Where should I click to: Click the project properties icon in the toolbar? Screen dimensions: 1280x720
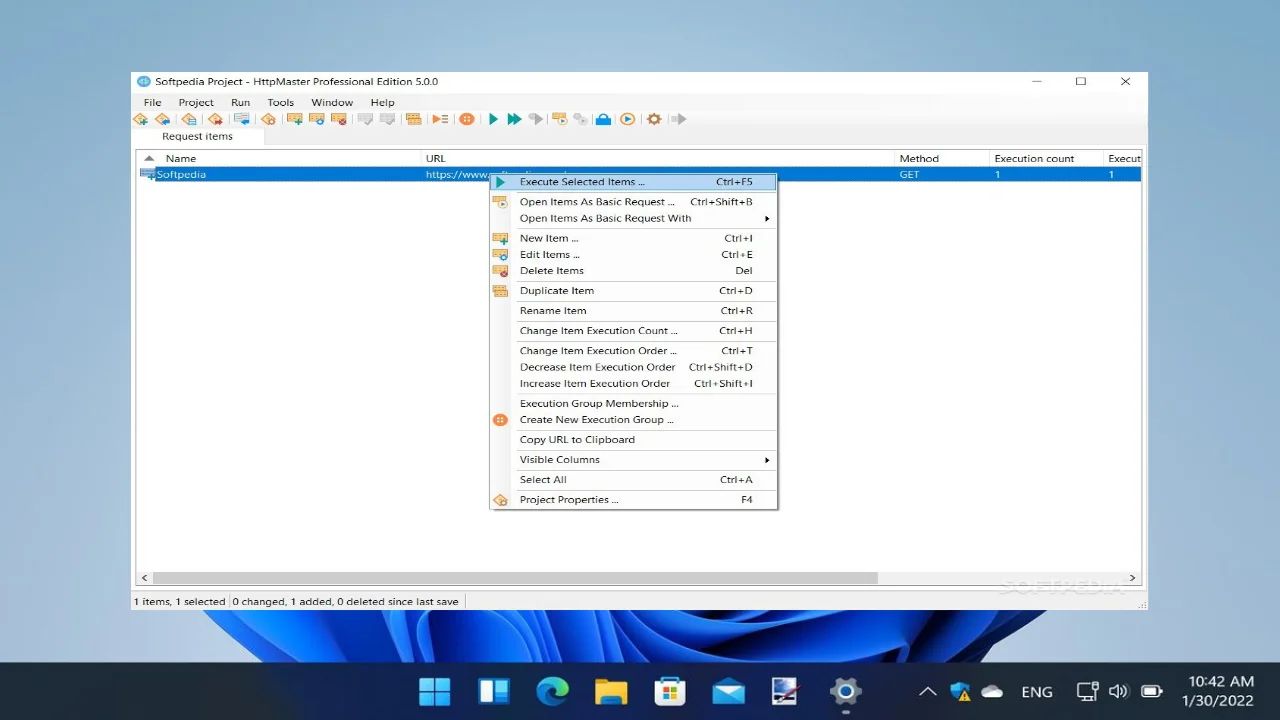[268, 119]
